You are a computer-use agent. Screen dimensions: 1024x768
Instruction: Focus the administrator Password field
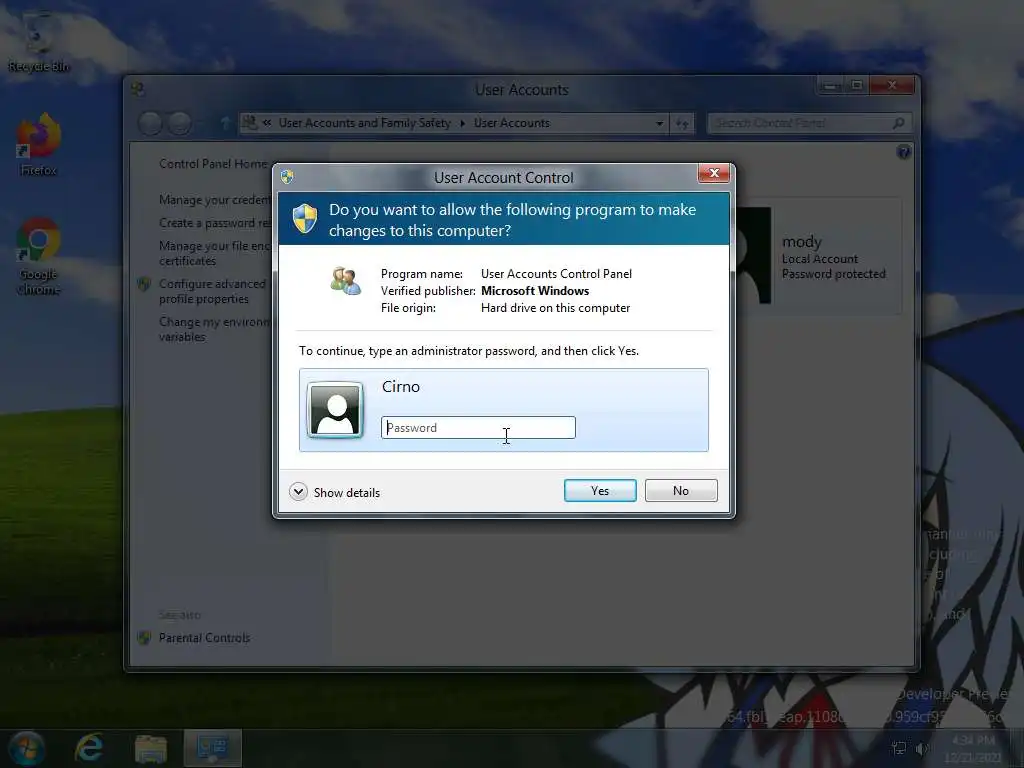478,428
